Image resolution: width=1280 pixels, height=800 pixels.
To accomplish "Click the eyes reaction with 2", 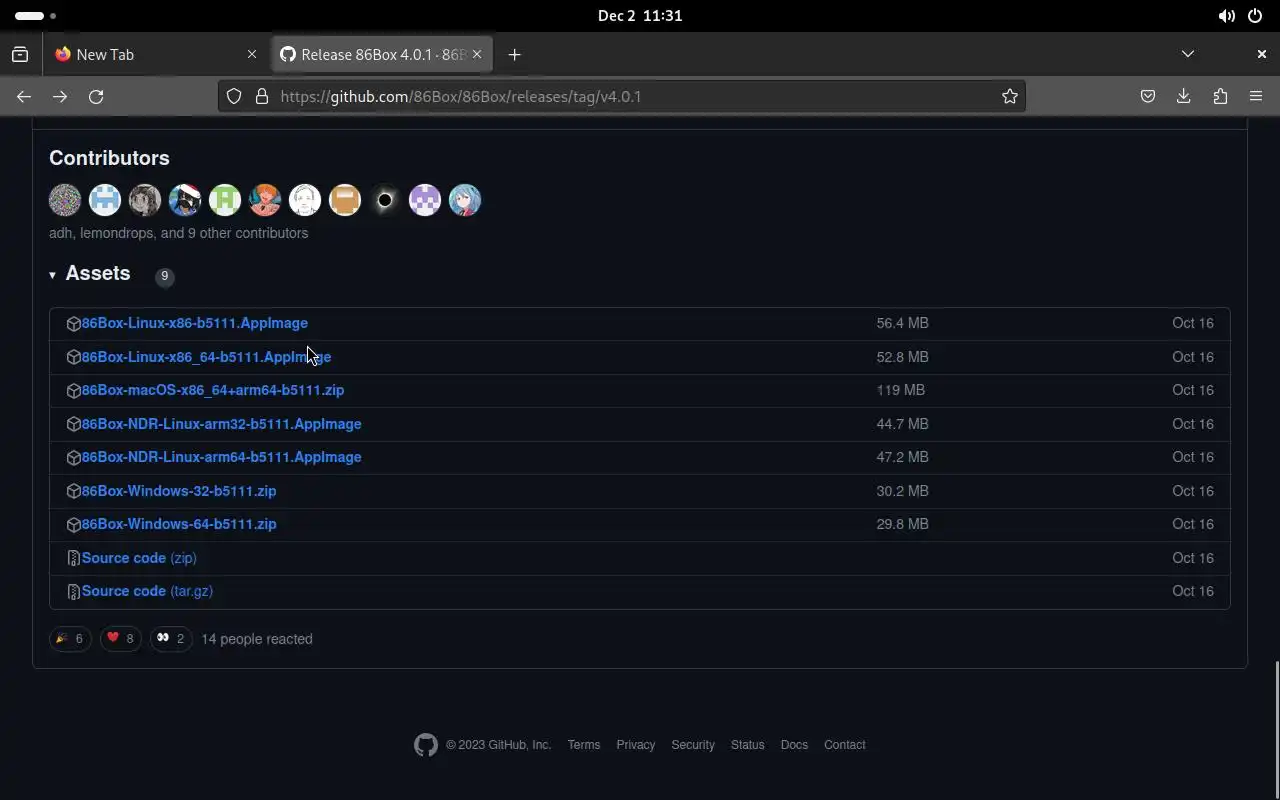I will pyautogui.click(x=171, y=638).
